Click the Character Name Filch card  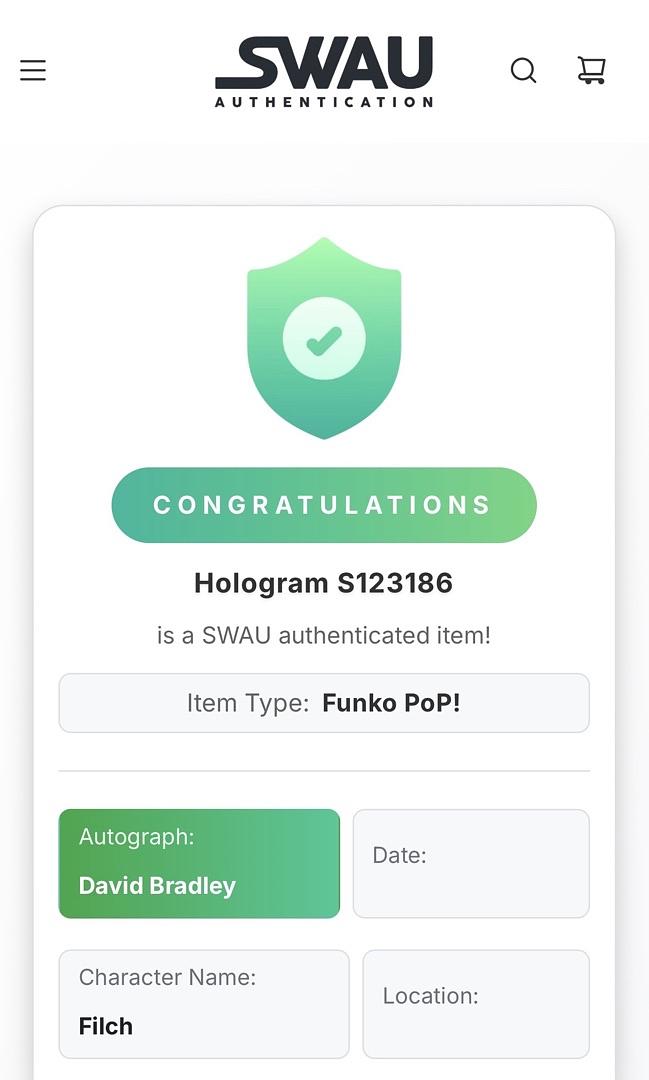204,1004
